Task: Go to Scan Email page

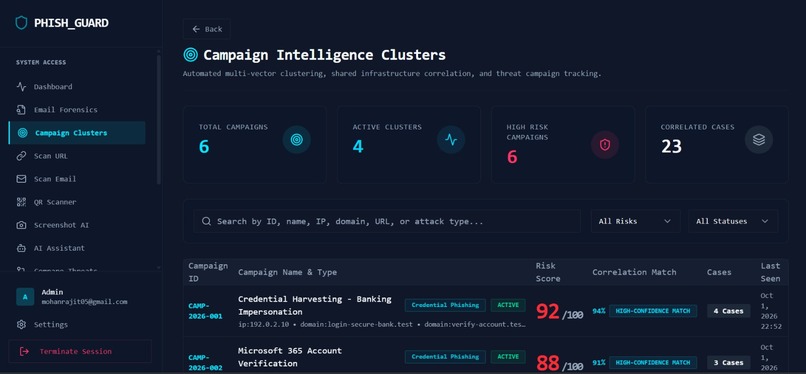Action: point(77,179)
